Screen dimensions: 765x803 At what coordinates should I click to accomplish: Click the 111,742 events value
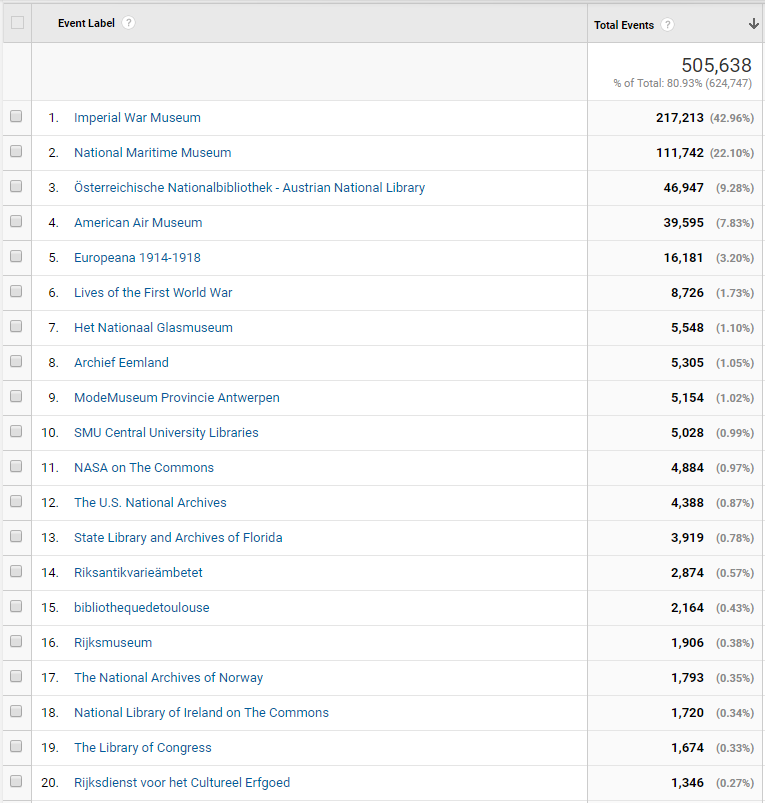[x=680, y=153]
